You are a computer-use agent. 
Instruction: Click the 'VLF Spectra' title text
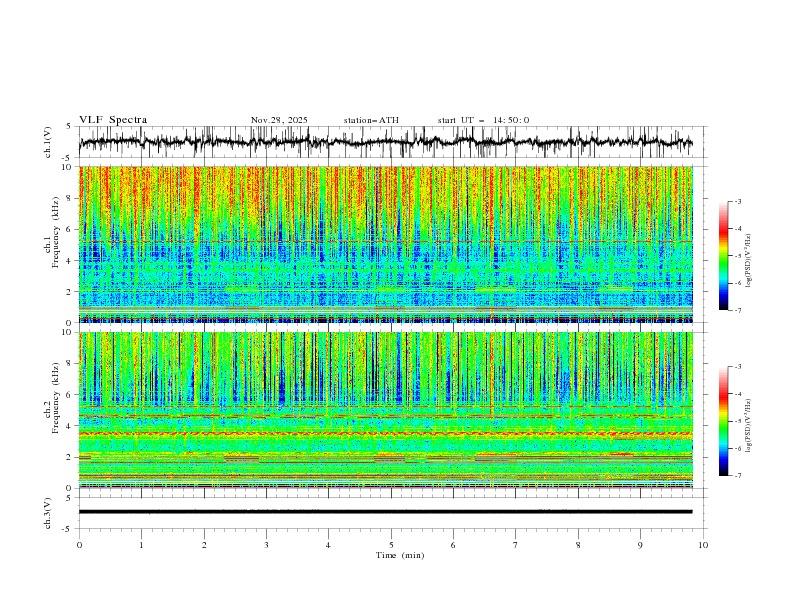pos(113,120)
